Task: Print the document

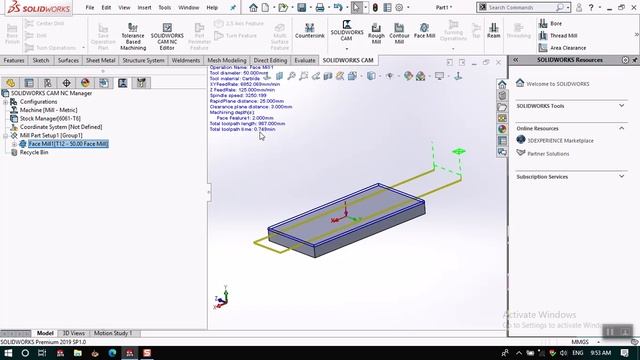Action: coord(320,7)
